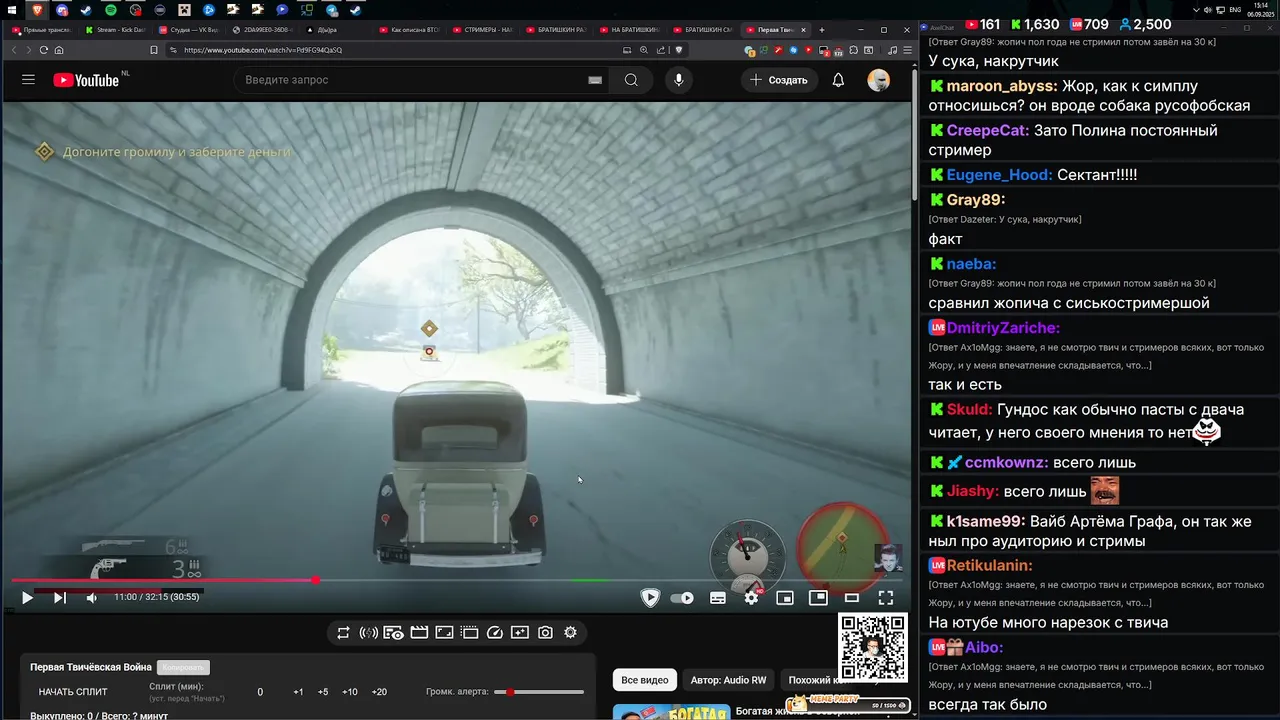Mute the video player volume
The image size is (1280, 720).
coord(91,598)
